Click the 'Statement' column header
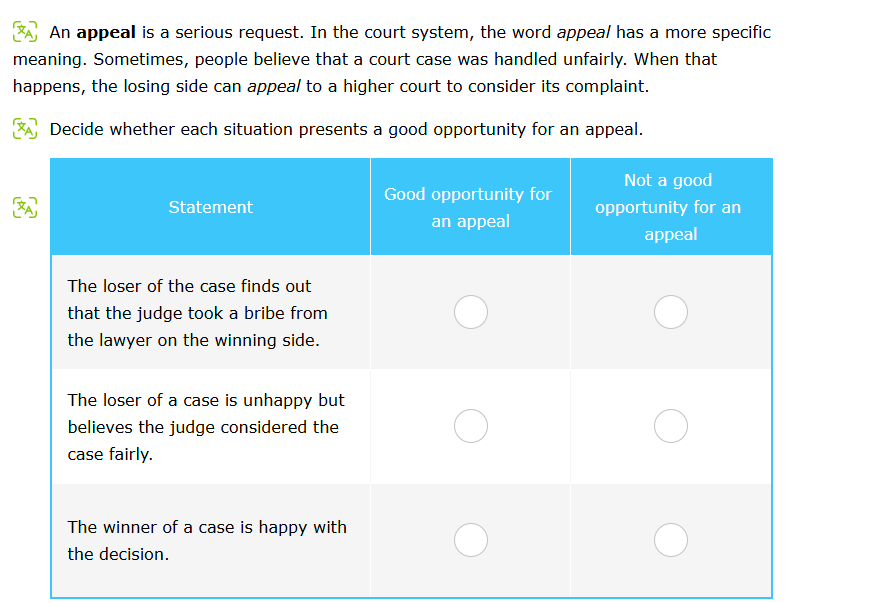The height and width of the screenshot is (603, 870). click(x=210, y=207)
